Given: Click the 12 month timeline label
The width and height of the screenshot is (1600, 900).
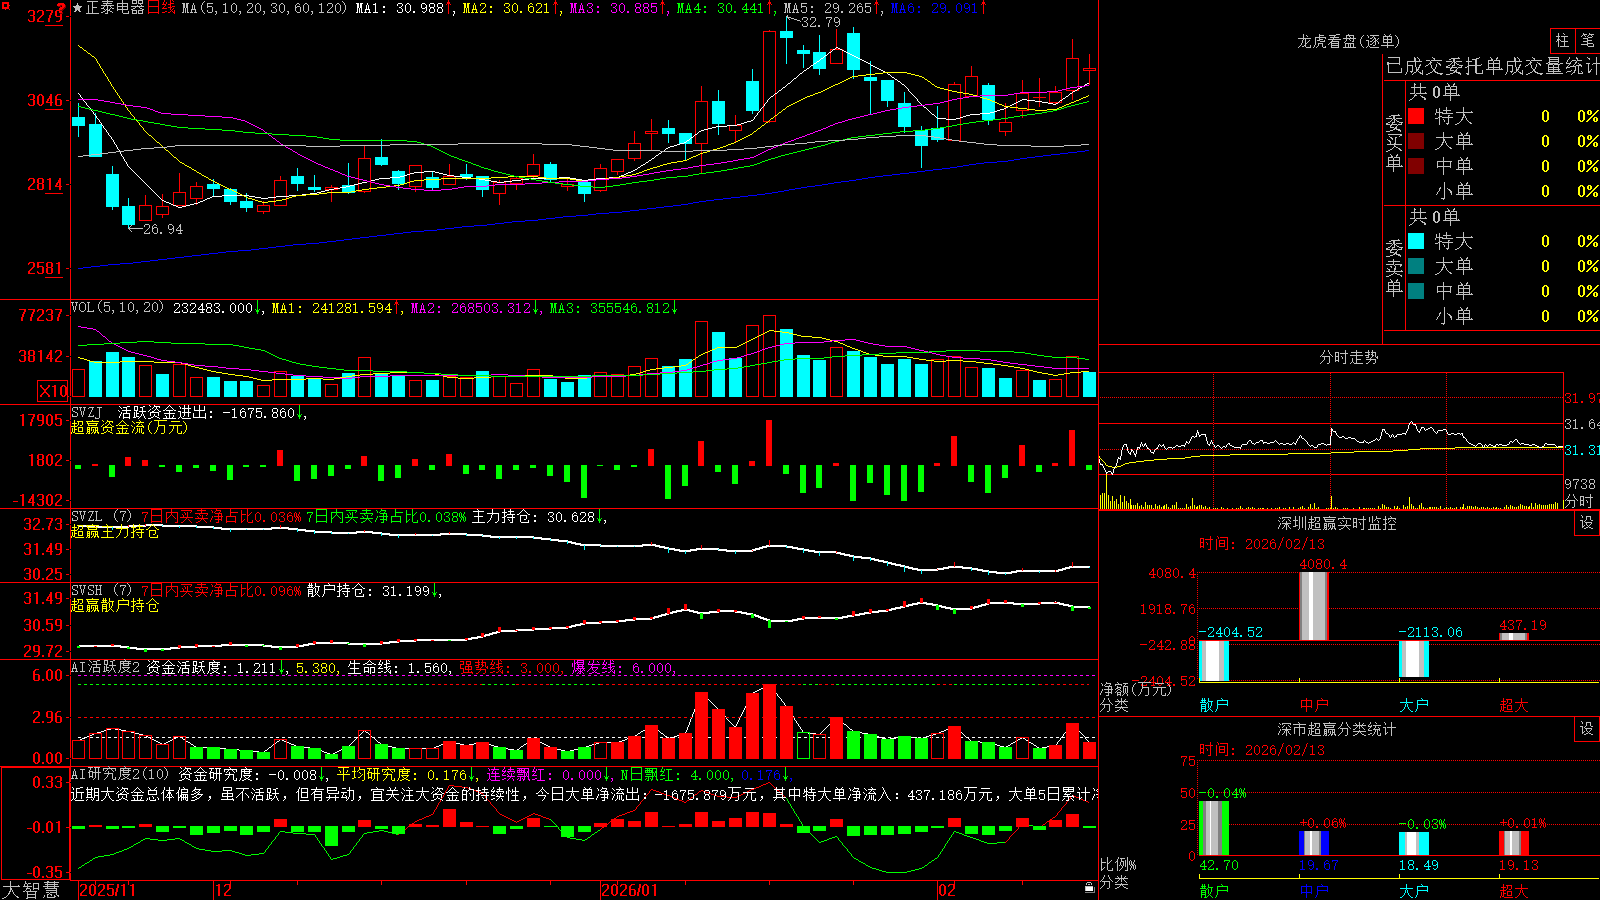Looking at the screenshot, I should [x=224, y=890].
